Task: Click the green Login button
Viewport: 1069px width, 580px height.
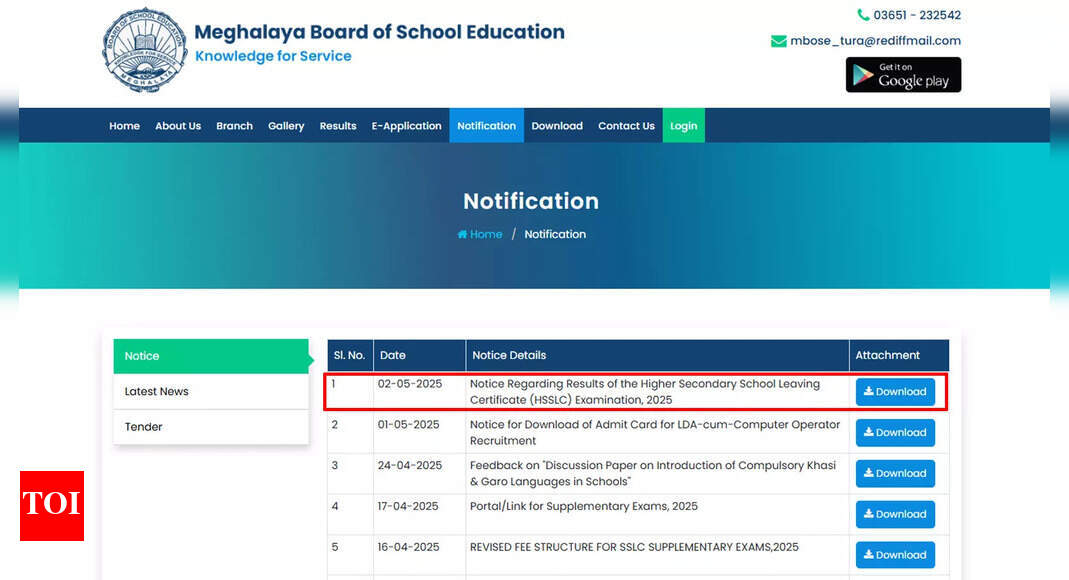Action: (x=683, y=126)
